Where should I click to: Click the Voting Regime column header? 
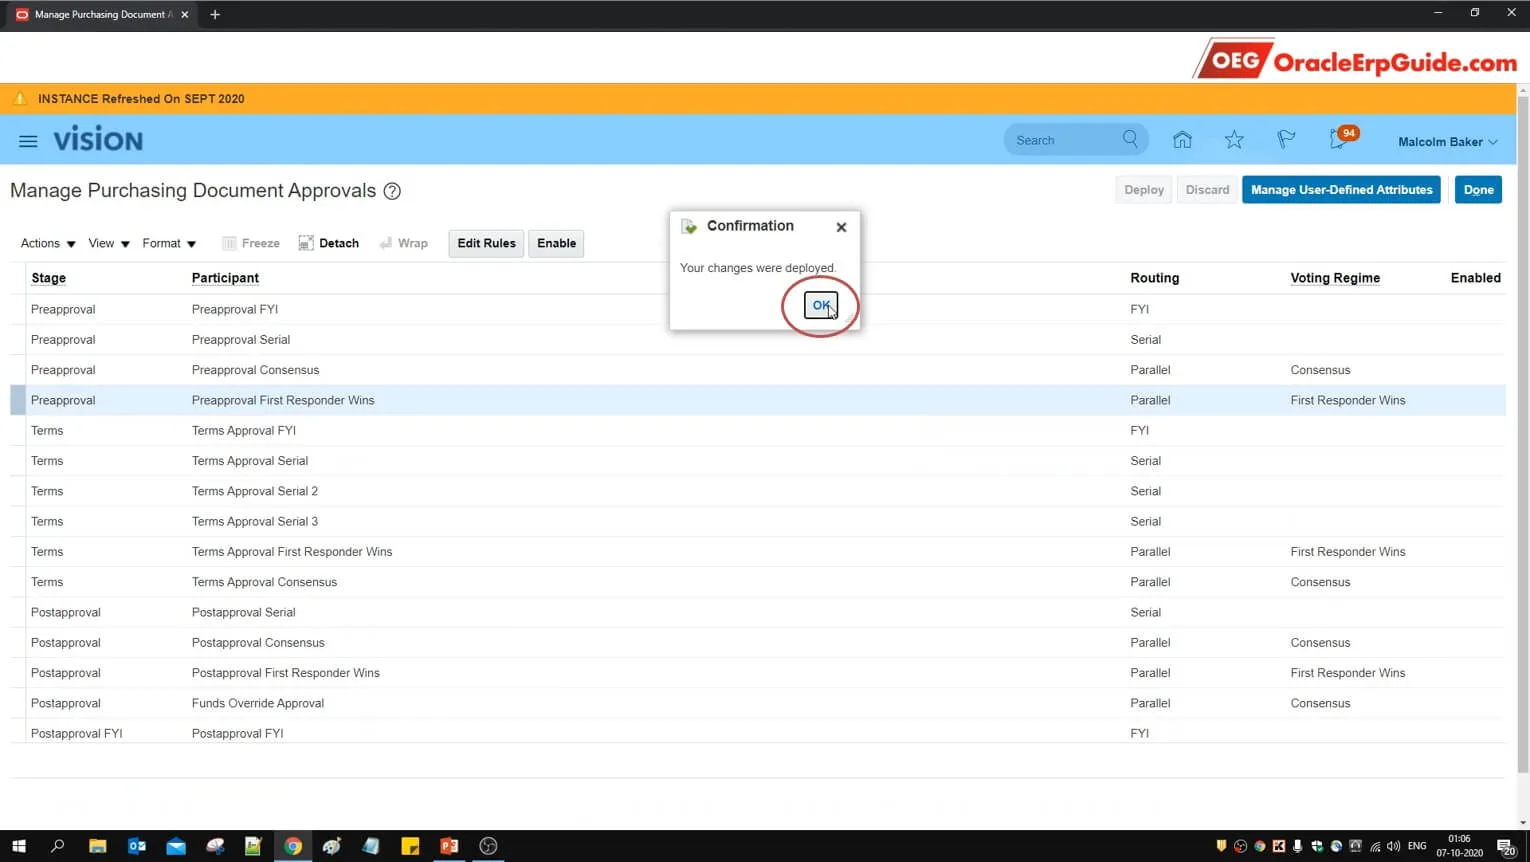[1335, 278]
